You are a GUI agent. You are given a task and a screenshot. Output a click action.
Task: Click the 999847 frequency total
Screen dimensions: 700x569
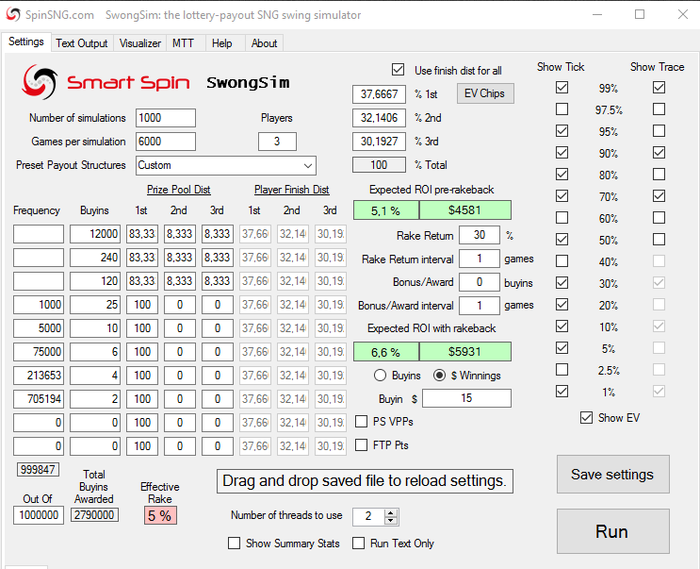38,469
